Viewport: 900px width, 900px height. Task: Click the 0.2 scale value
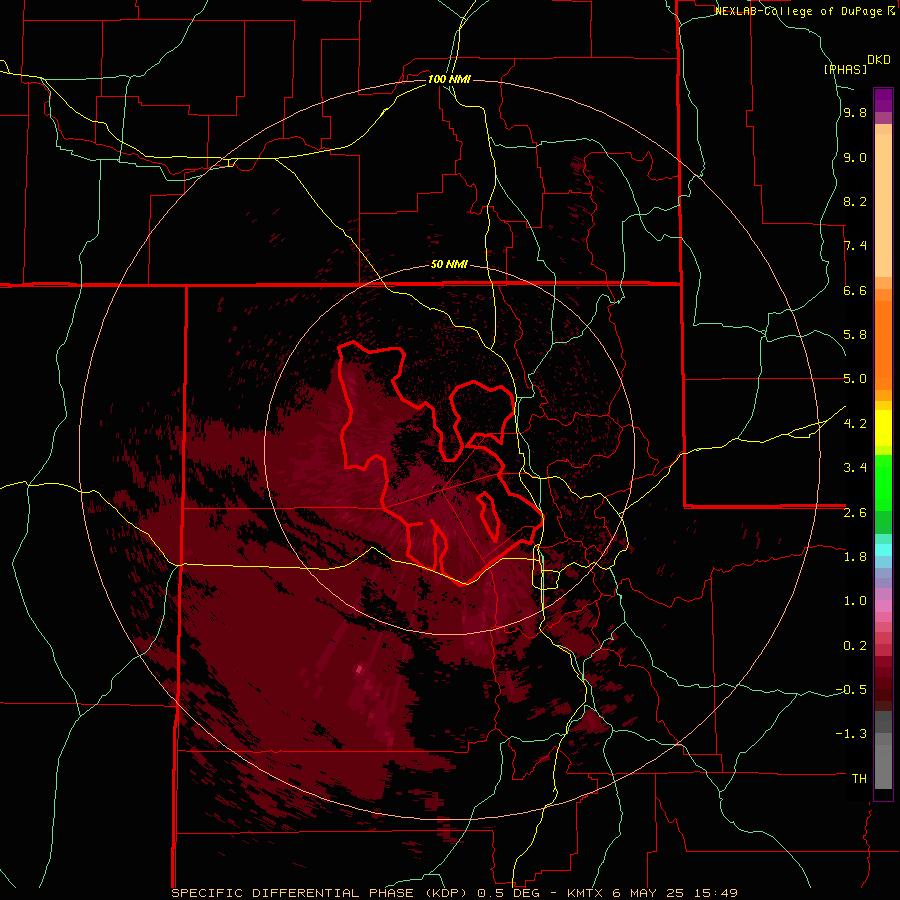[855, 646]
